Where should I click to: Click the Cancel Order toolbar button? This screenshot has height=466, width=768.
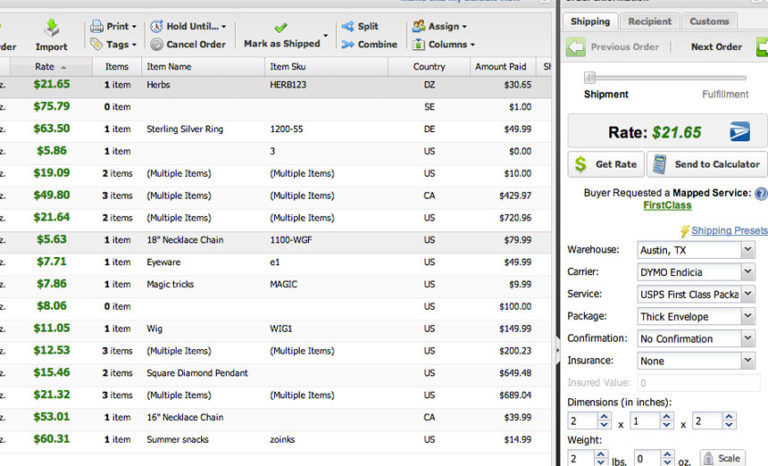click(188, 44)
